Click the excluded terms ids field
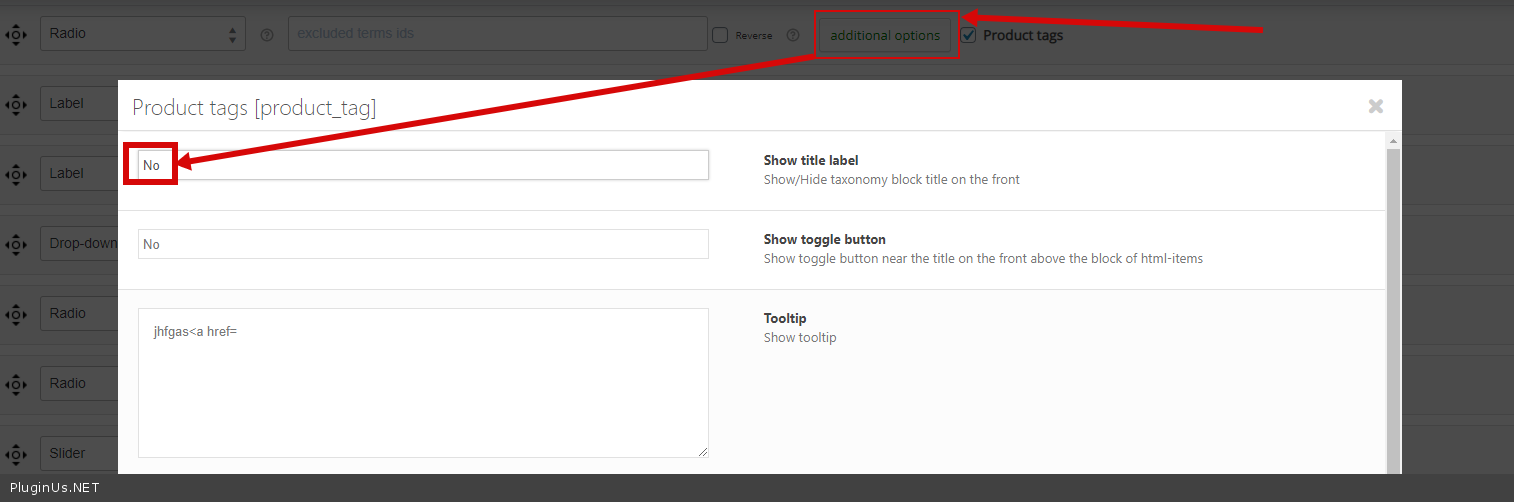The image size is (1514, 502). click(x=497, y=34)
